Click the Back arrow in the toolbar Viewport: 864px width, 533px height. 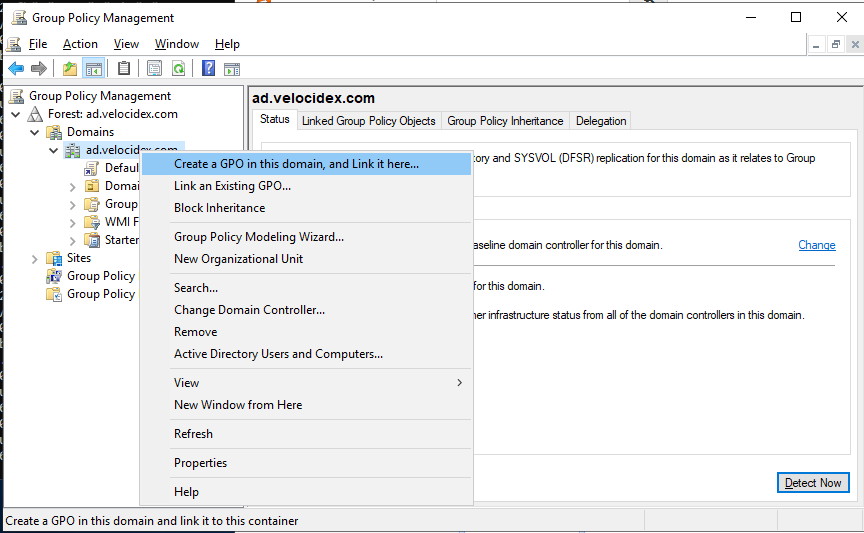16,68
